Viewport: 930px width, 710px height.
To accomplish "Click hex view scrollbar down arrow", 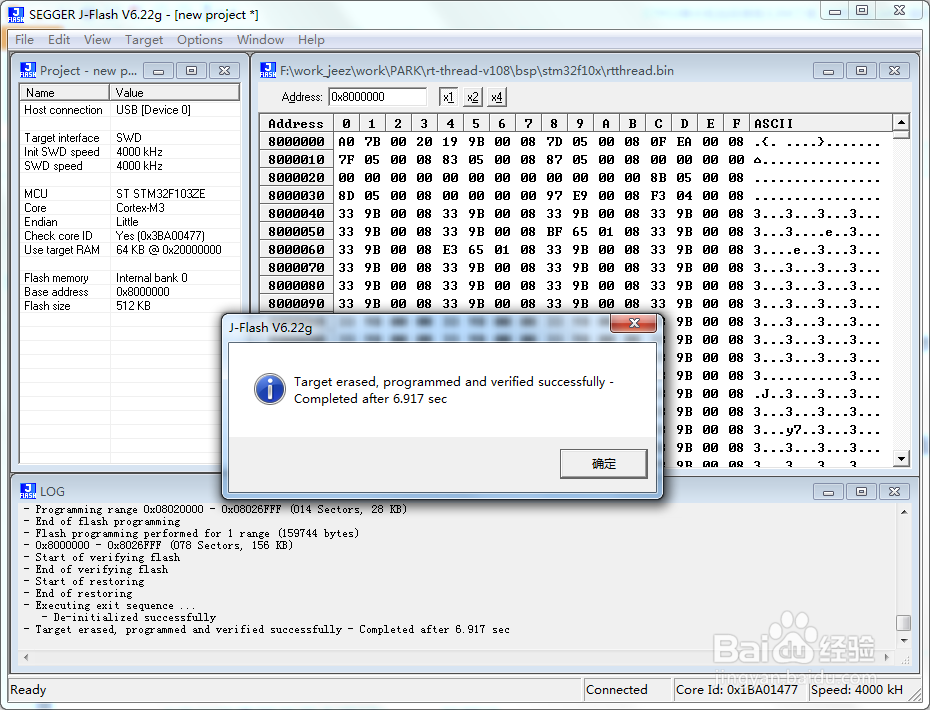I will (901, 458).
